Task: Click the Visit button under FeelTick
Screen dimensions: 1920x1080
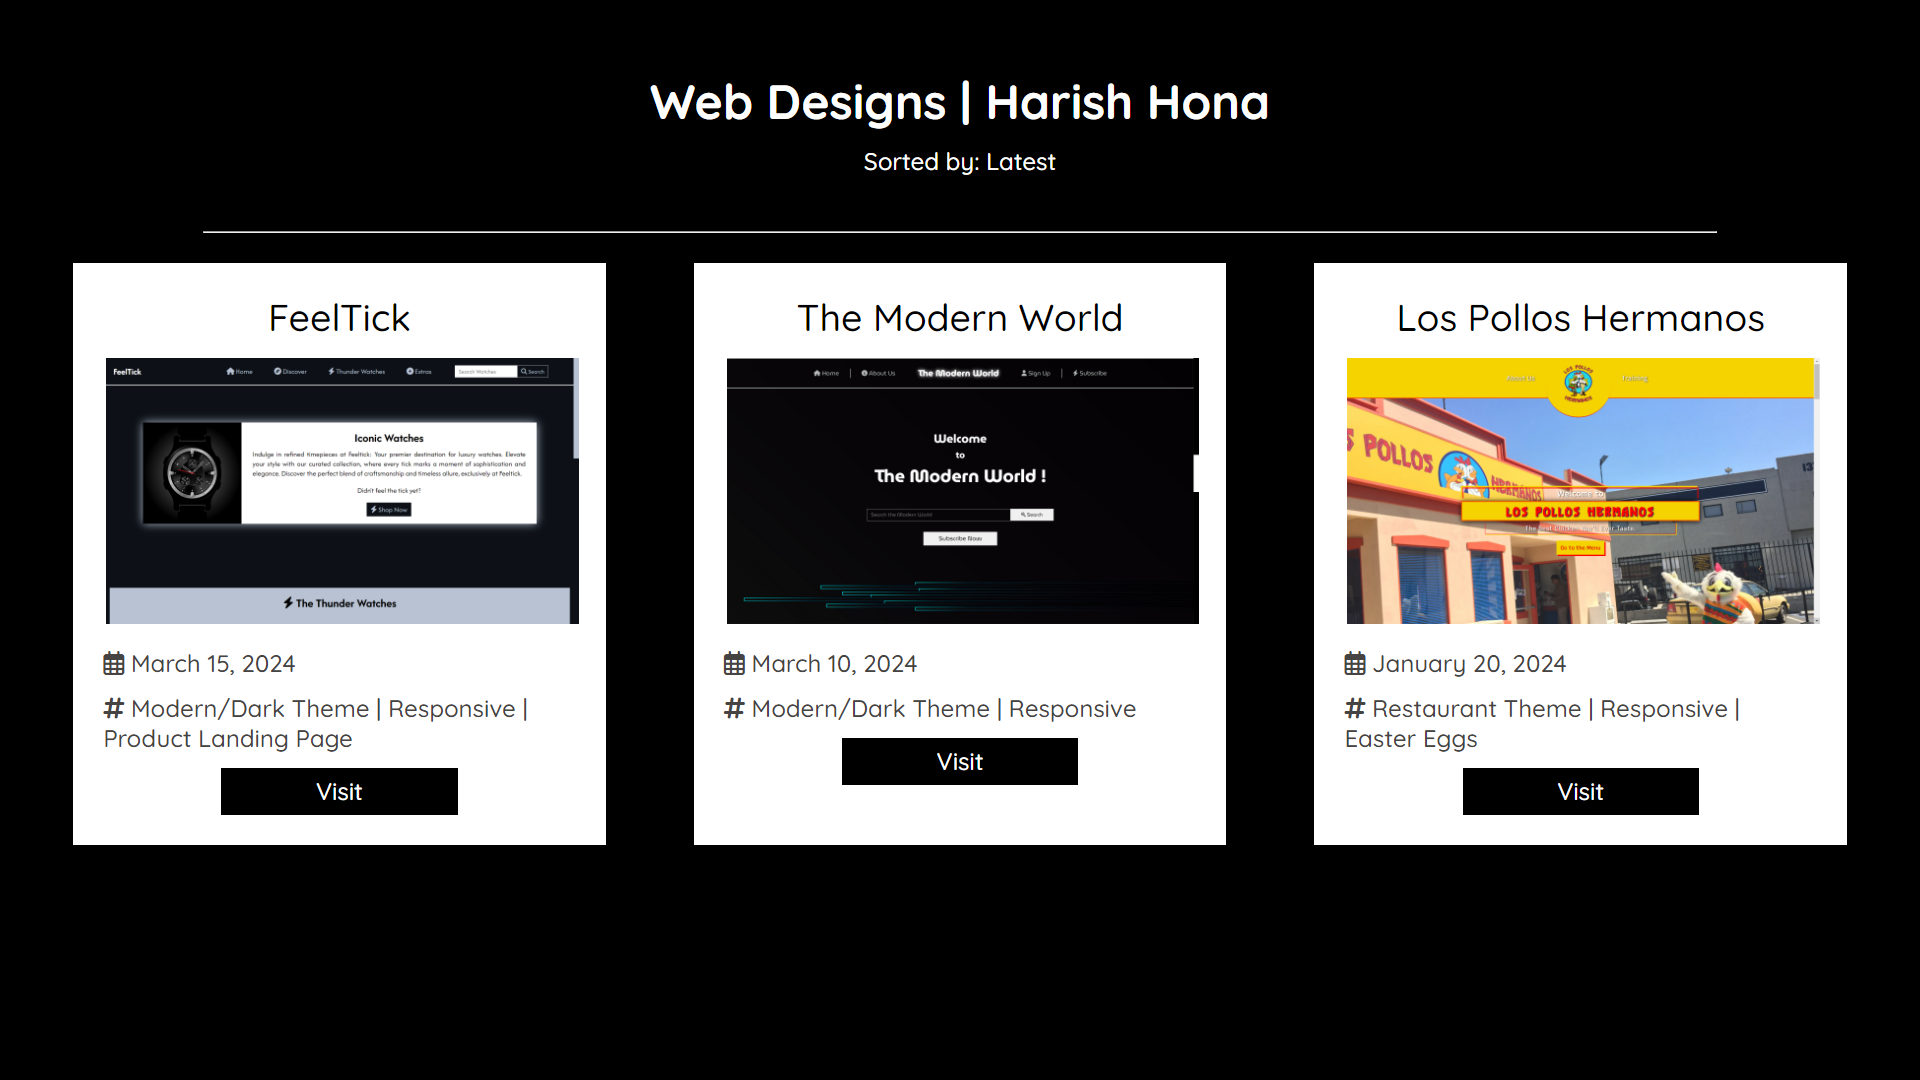Action: [x=339, y=791]
